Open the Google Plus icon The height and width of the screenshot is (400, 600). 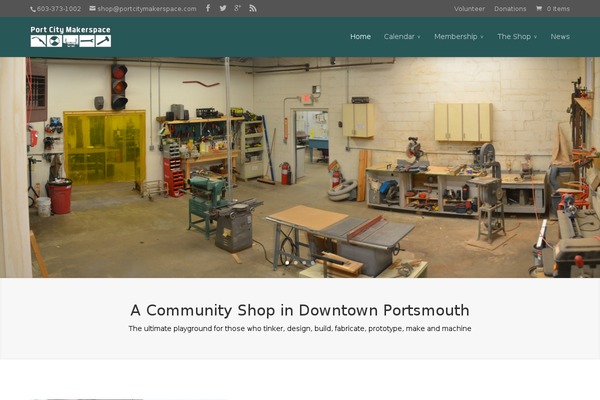pos(237,8)
